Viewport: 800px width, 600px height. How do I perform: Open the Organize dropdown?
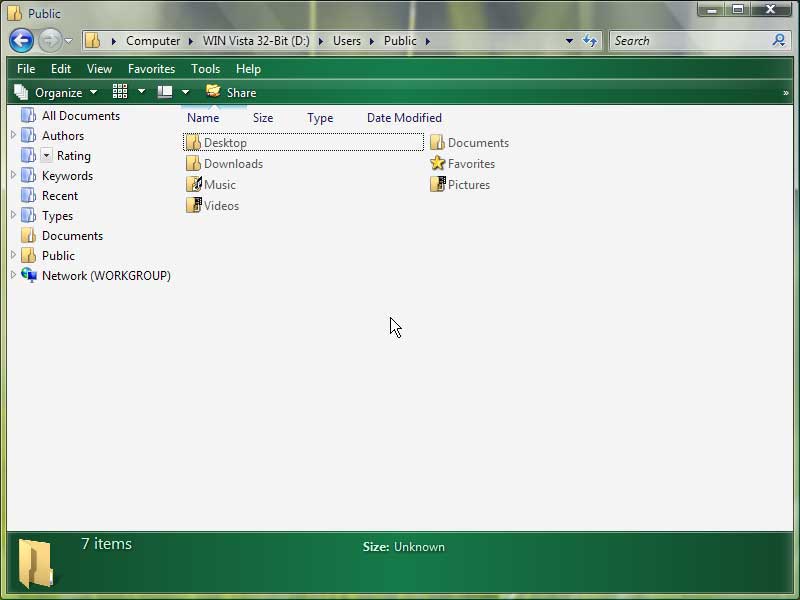[56, 92]
